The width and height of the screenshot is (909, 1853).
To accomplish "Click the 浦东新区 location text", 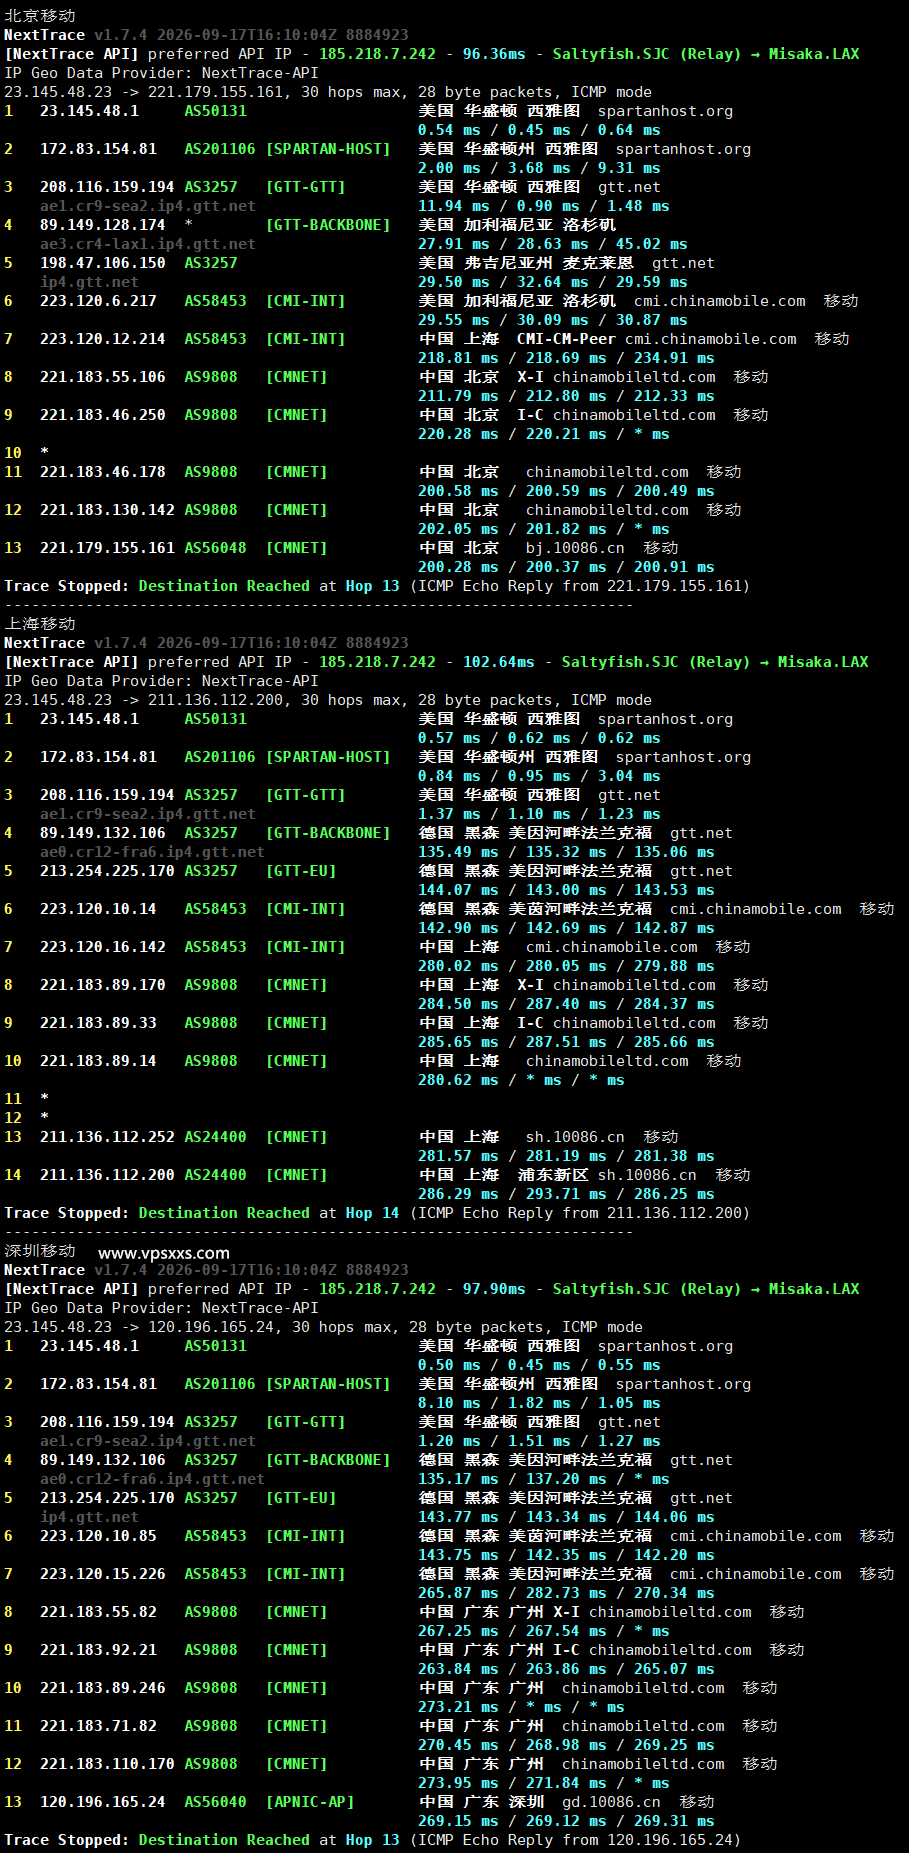I will tap(553, 1175).
